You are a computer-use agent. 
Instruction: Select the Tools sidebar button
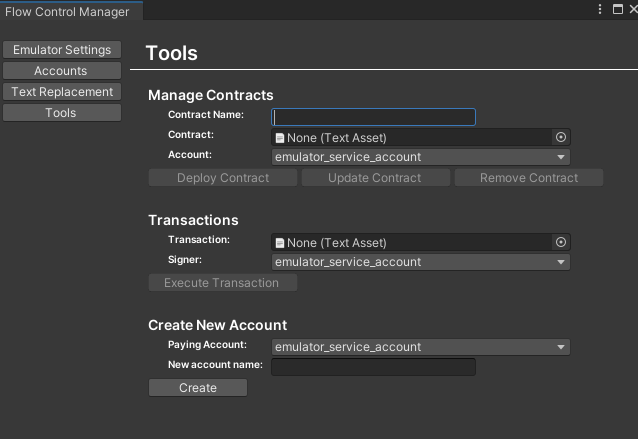(61, 113)
